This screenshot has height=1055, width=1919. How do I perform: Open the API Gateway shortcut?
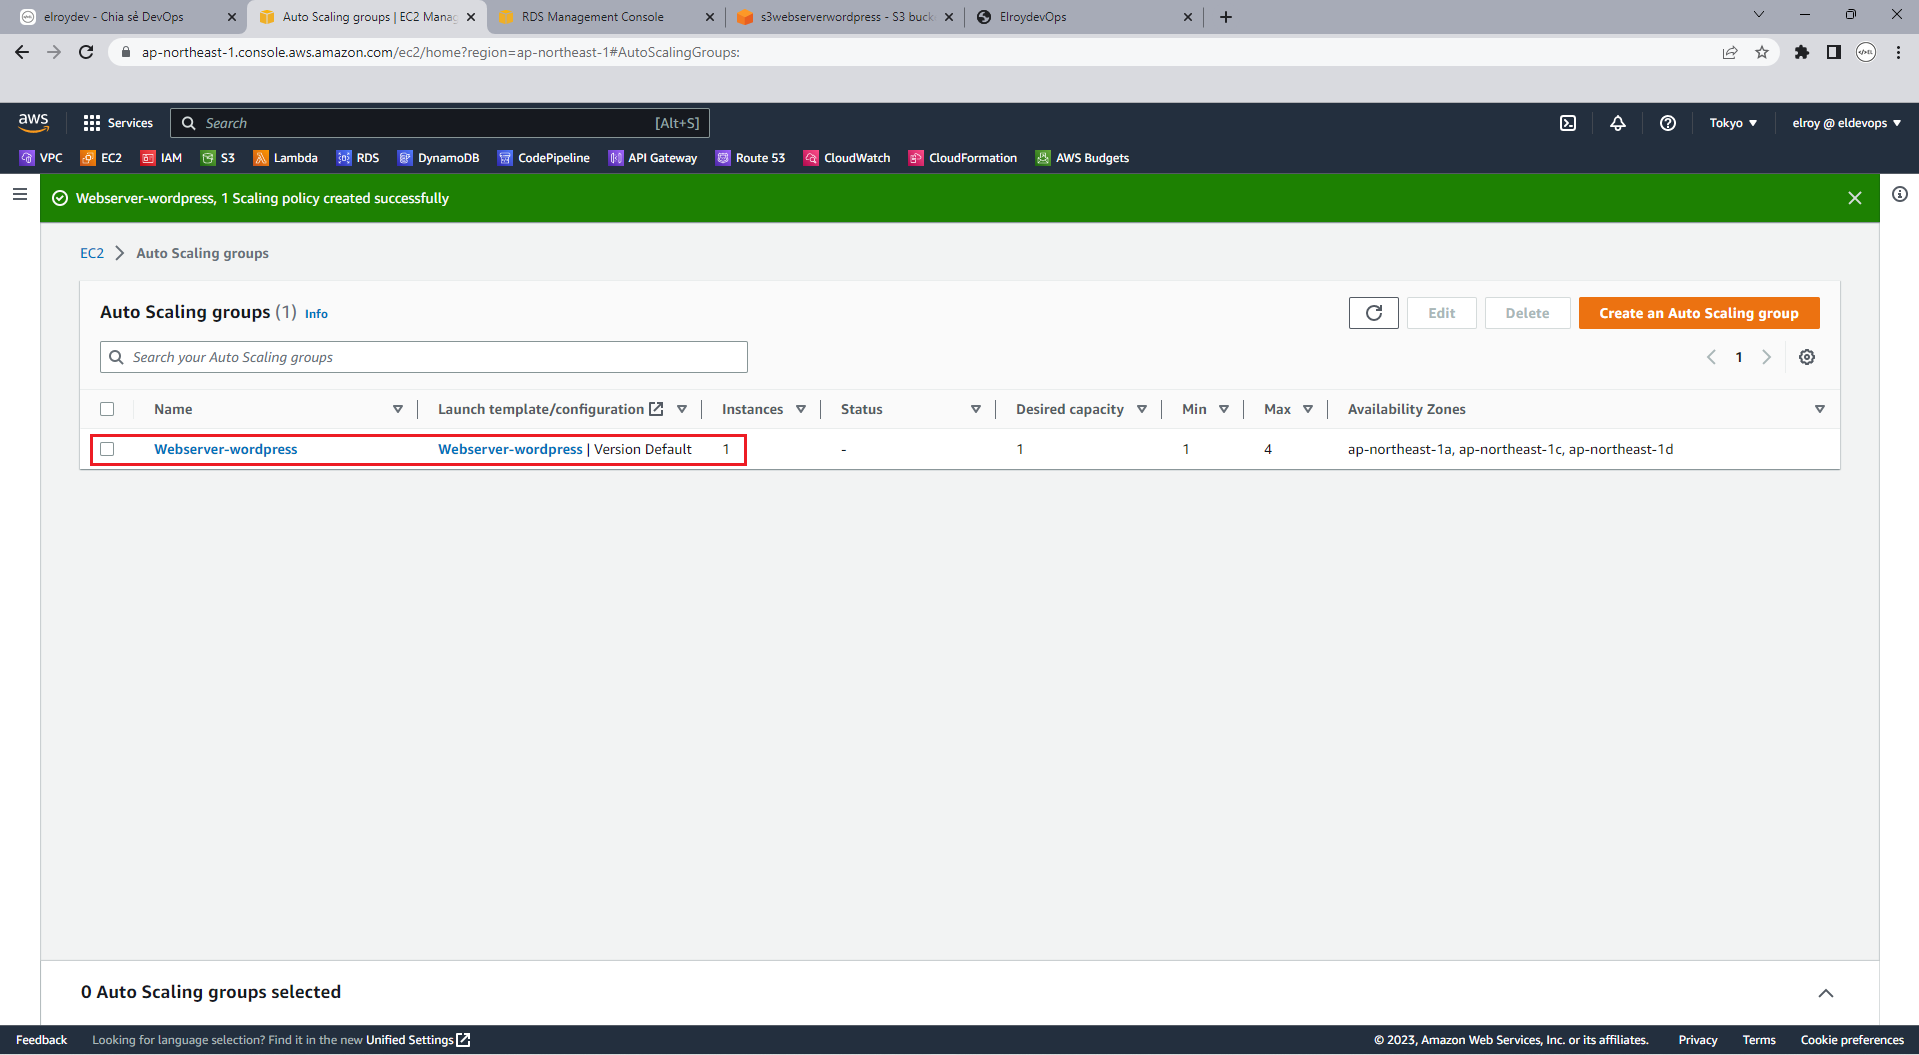(653, 158)
